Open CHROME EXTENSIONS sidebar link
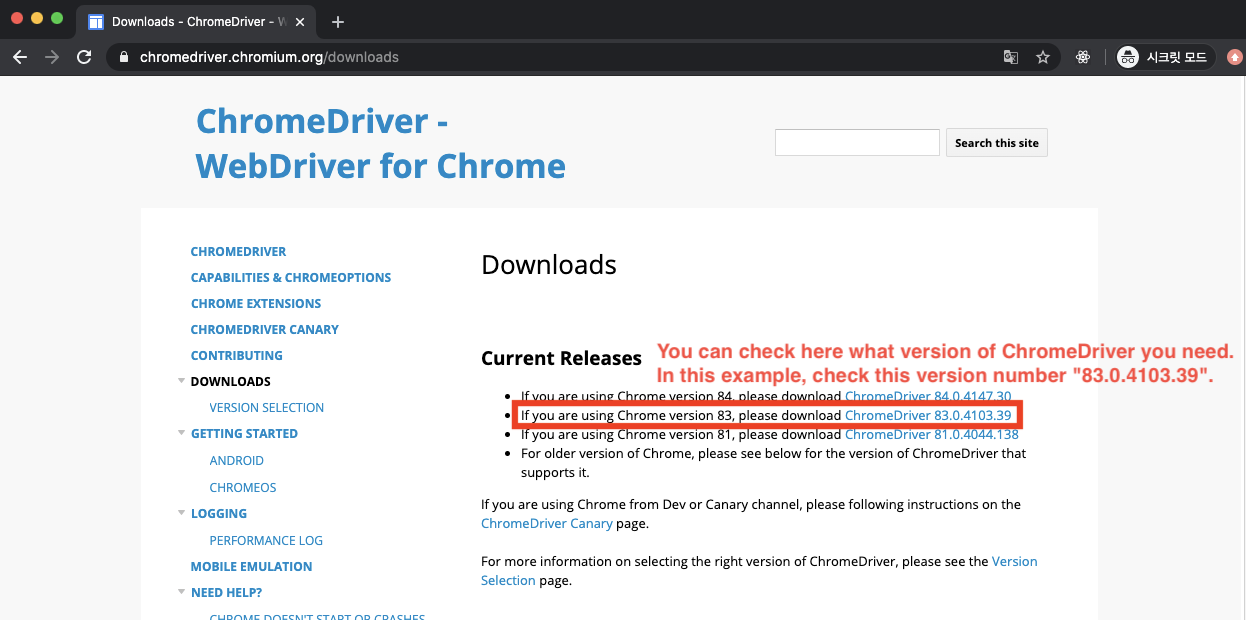The width and height of the screenshot is (1246, 620). coord(256,303)
